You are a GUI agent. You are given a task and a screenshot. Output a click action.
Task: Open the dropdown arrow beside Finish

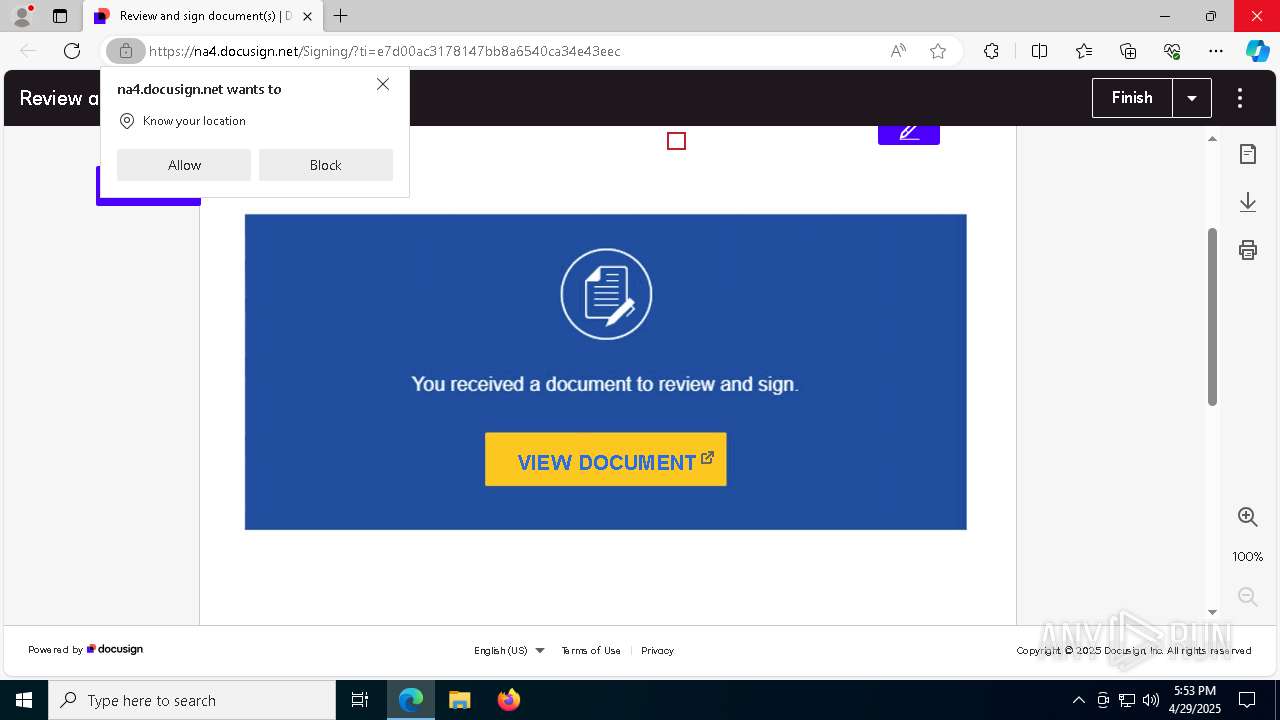1192,98
